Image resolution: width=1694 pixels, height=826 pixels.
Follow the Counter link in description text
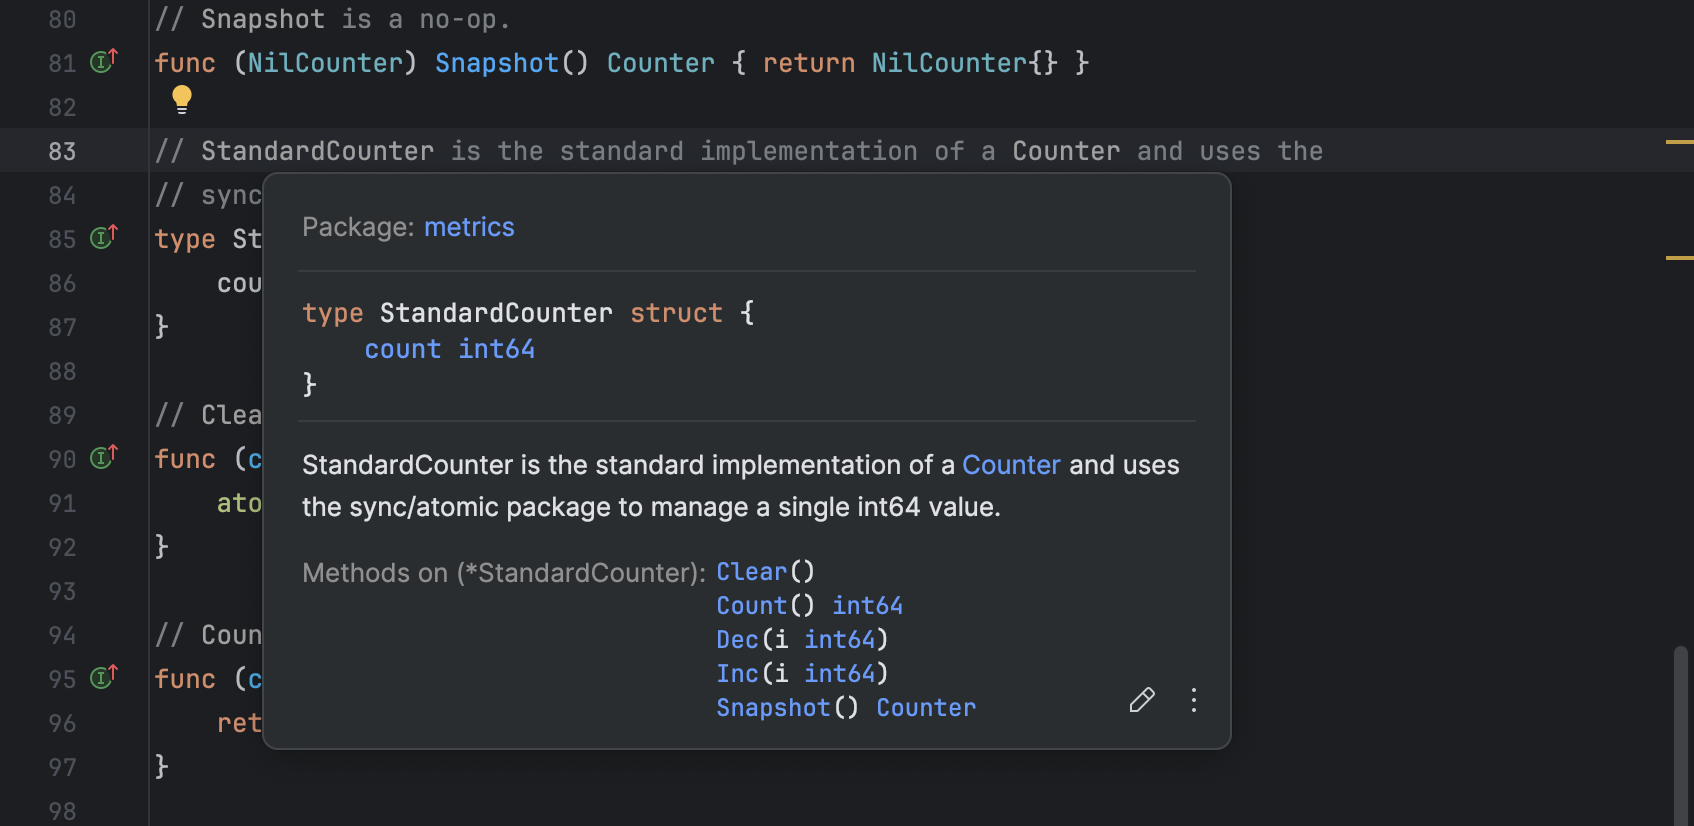(x=1011, y=465)
